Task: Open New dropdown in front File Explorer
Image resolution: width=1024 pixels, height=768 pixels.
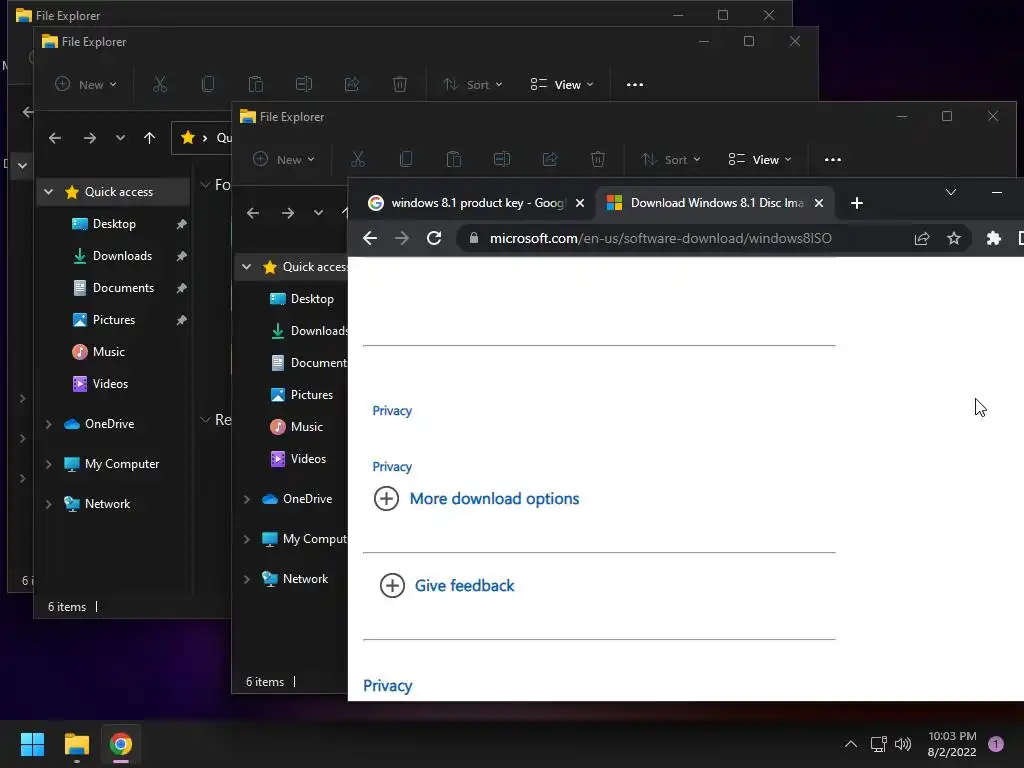Action: 283,159
